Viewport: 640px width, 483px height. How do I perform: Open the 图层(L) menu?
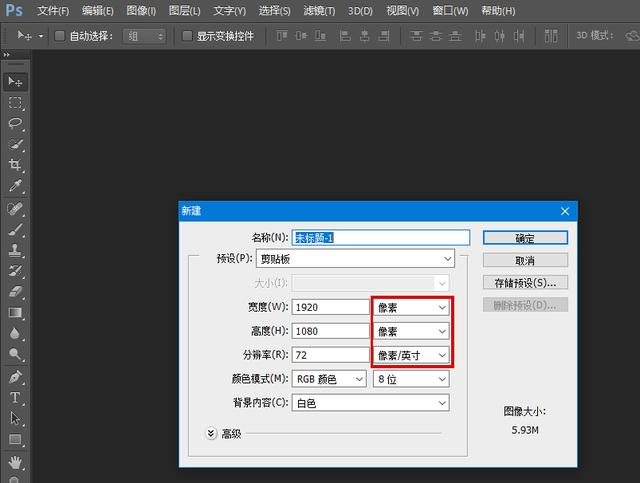click(x=184, y=11)
